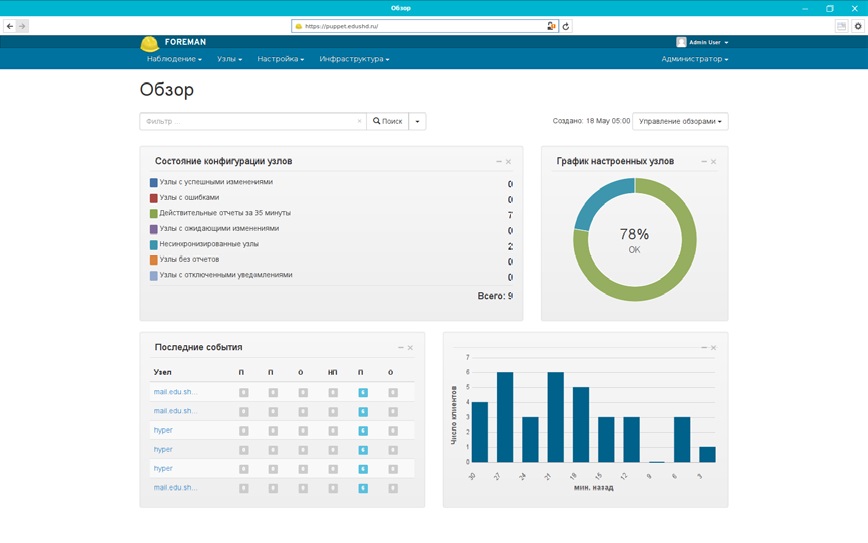868x543 pixels.
Task: Click the Foreman yellow helmet logo
Action: 149,44
